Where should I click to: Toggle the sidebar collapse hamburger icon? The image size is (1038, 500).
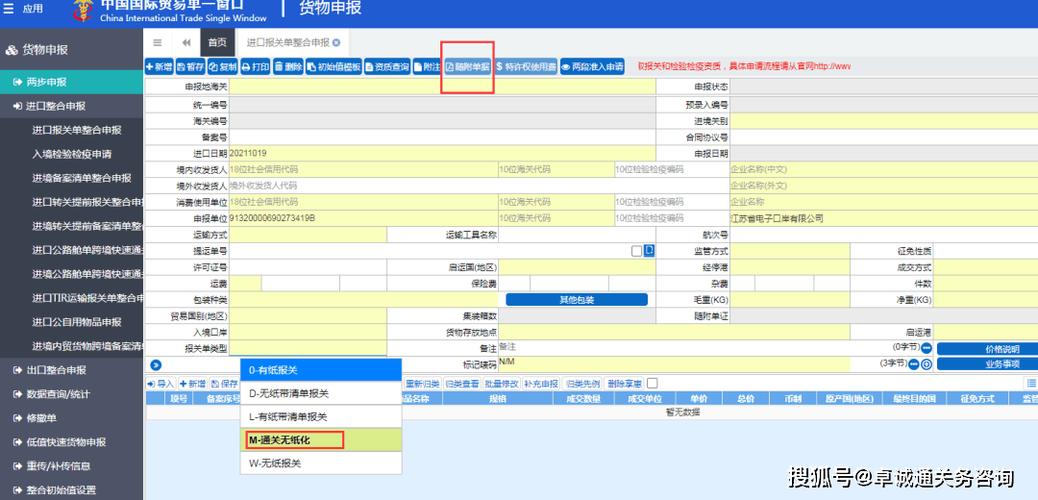click(x=158, y=42)
